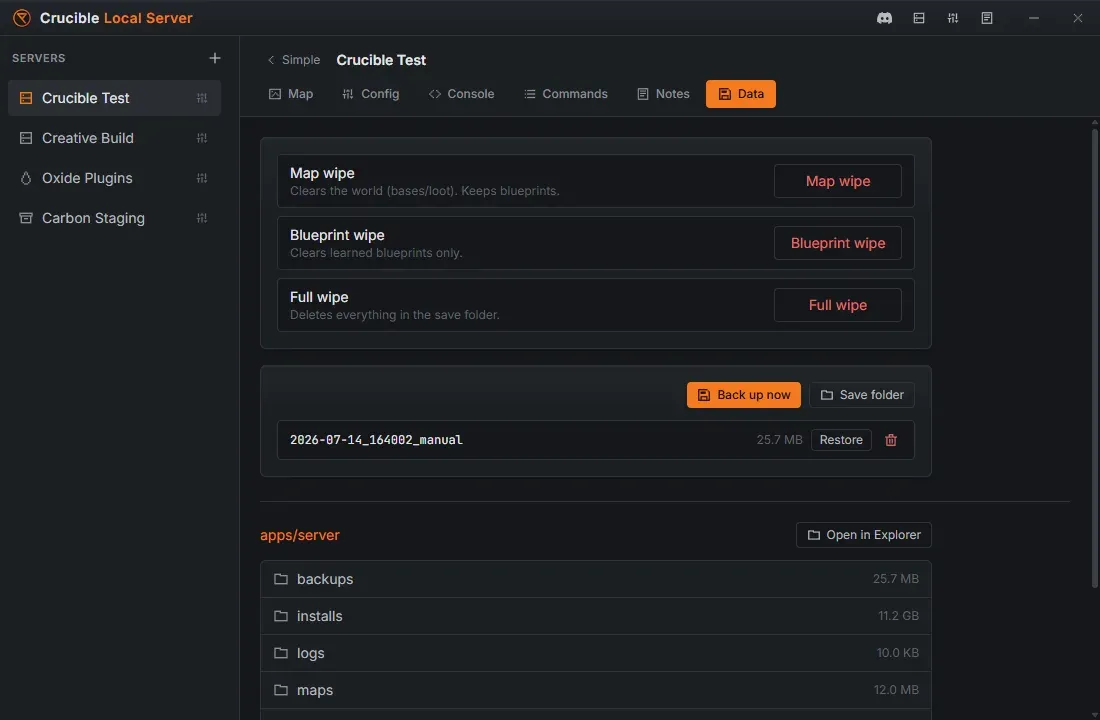Click the 12.0 MB maps size
Image resolution: width=1100 pixels, height=720 pixels.
coord(896,691)
